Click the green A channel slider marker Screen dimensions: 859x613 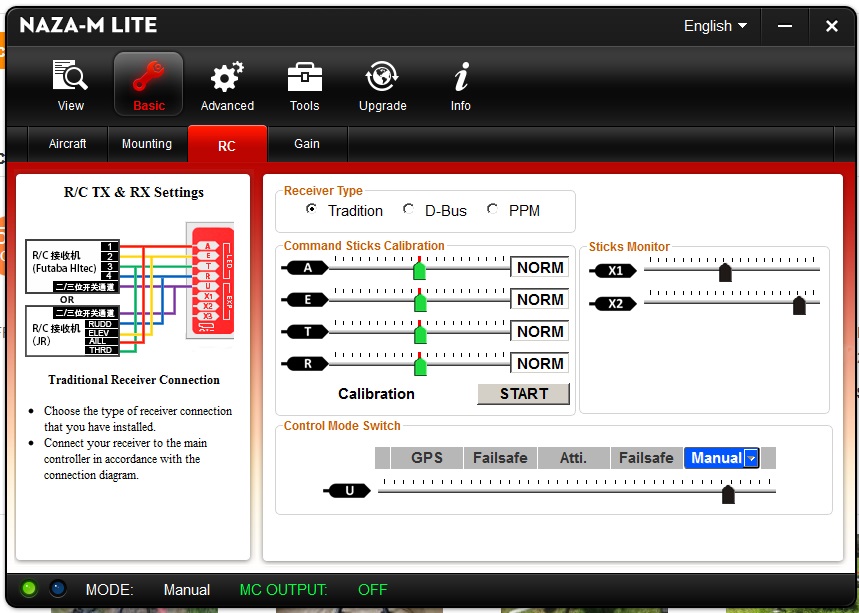(x=419, y=270)
